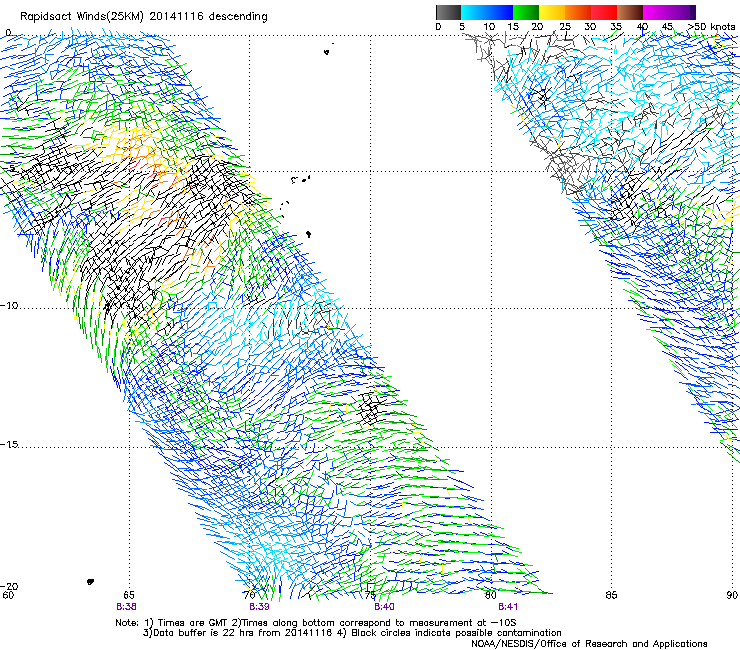The width and height of the screenshot is (740, 650).
Task: Click latitude axis label '-15'
Action: 9,444
